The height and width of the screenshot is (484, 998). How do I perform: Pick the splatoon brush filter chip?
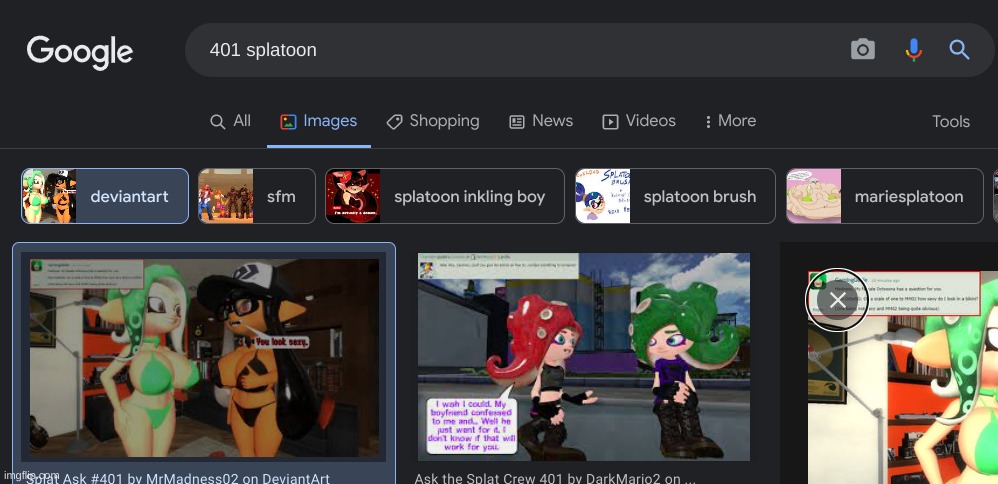click(675, 196)
